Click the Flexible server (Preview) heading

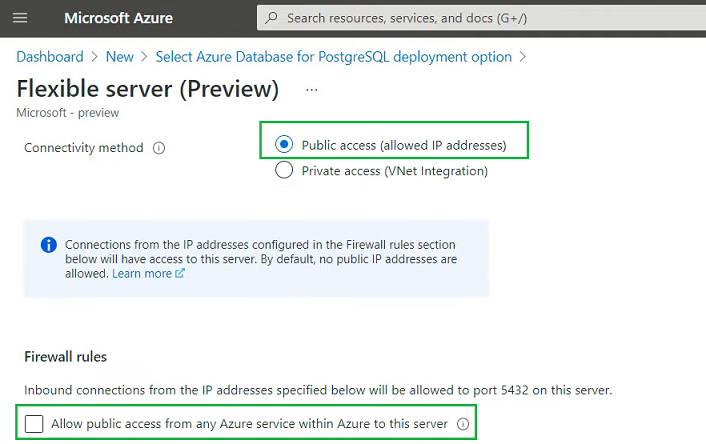click(x=148, y=89)
